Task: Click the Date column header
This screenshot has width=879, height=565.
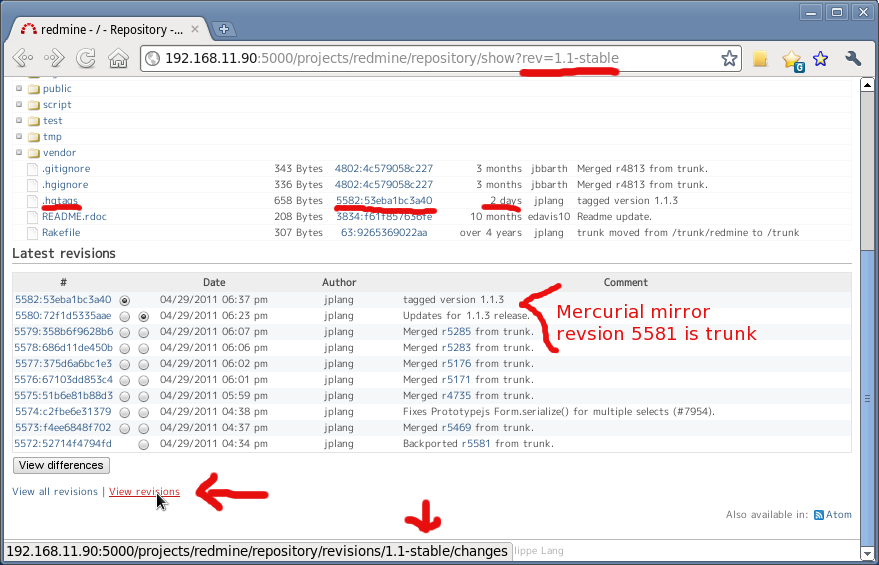Action: click(214, 282)
